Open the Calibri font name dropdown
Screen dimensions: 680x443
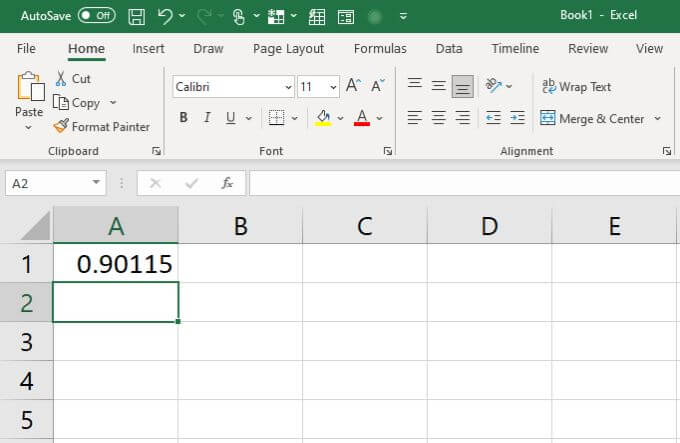coord(288,87)
